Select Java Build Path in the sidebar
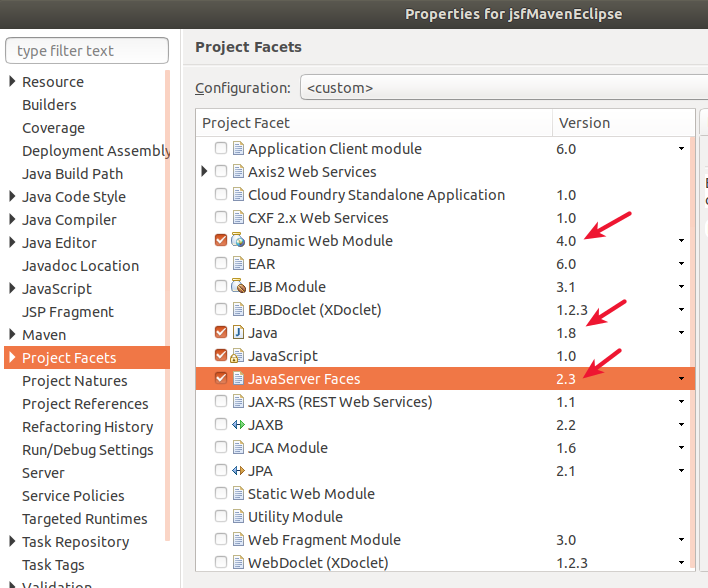 pos(72,174)
